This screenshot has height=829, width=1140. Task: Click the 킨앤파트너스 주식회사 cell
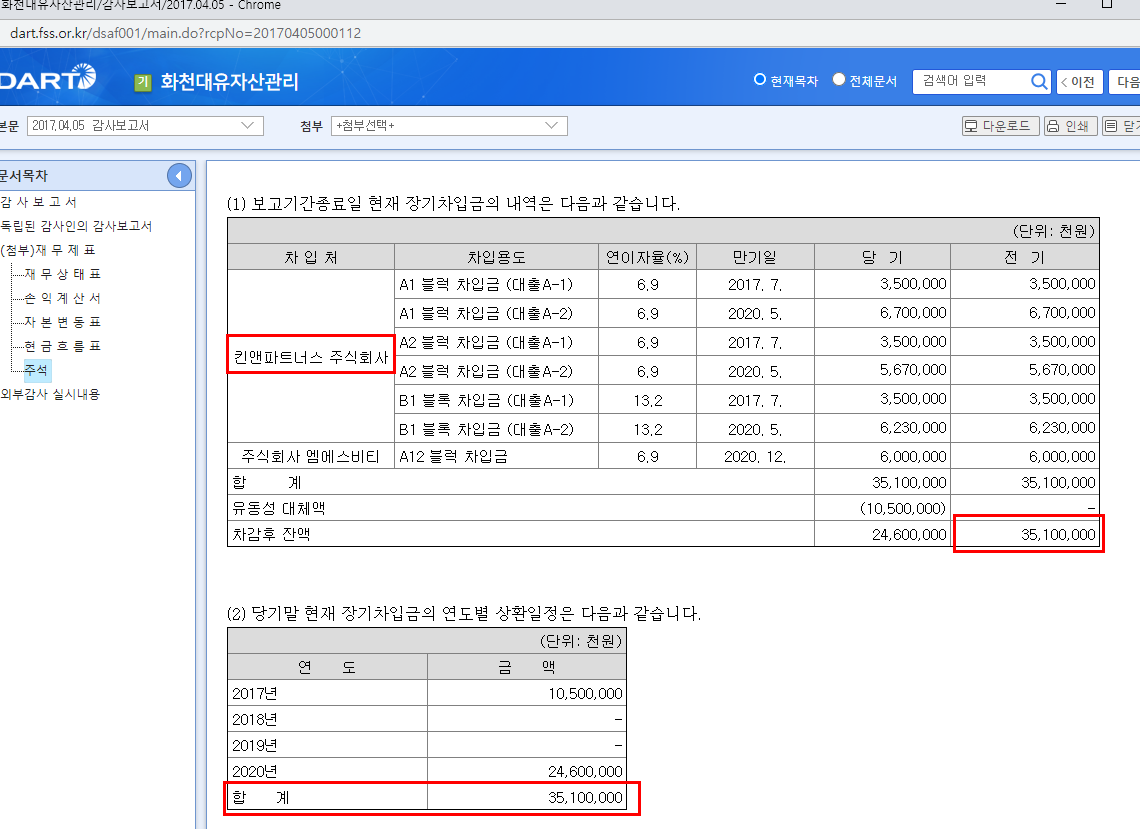coord(311,357)
